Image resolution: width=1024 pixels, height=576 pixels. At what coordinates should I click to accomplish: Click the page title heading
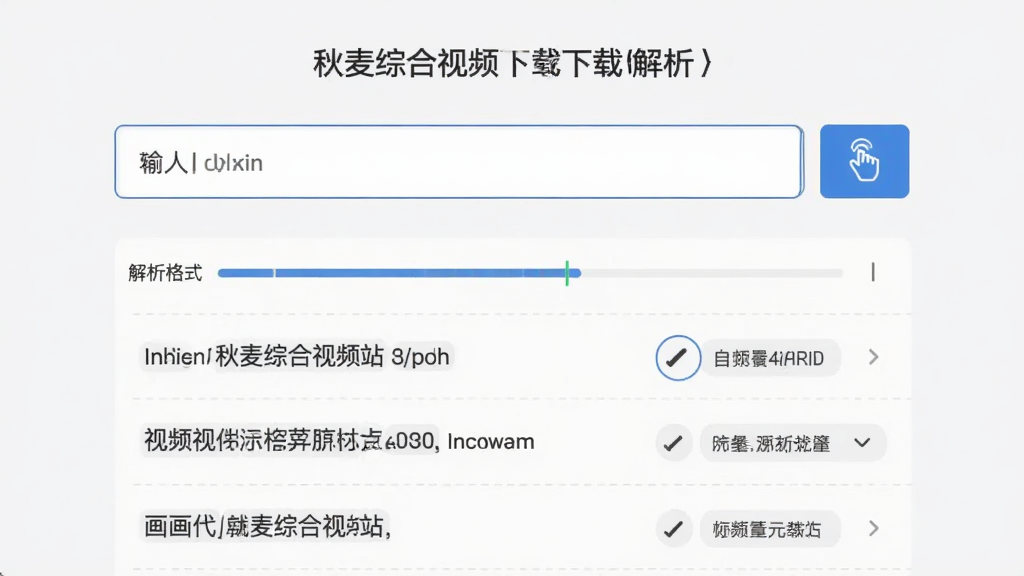tap(513, 64)
